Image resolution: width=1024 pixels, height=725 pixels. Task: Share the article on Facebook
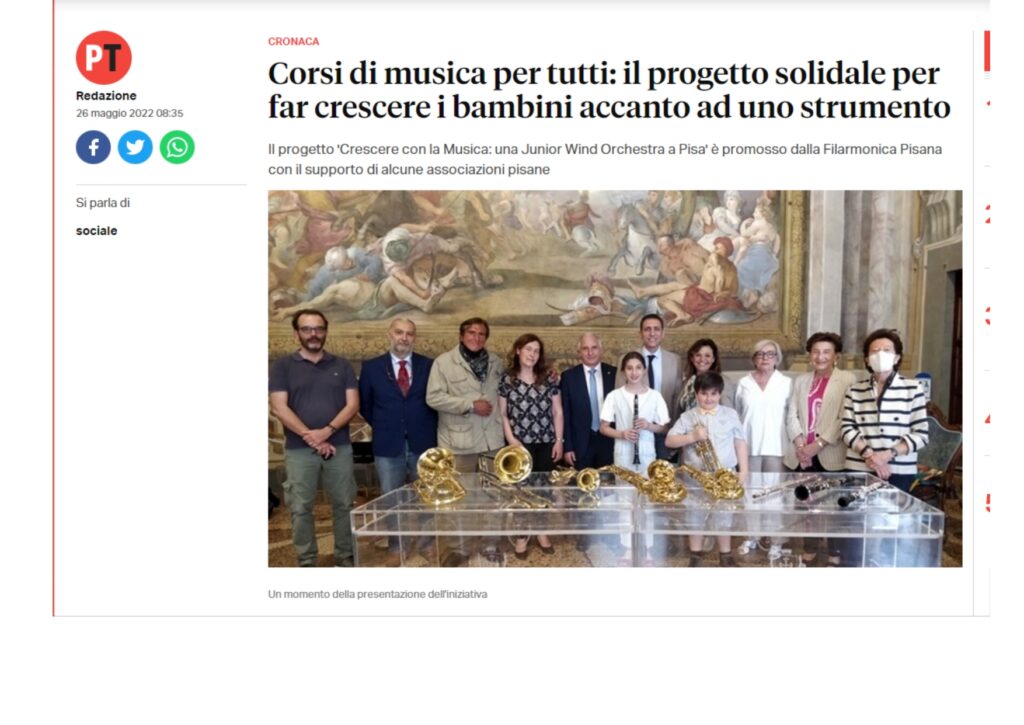pos(93,147)
